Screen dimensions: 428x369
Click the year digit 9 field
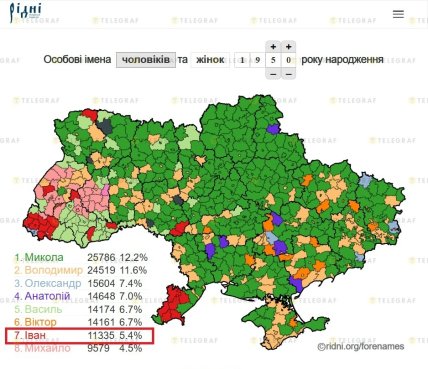point(257,60)
